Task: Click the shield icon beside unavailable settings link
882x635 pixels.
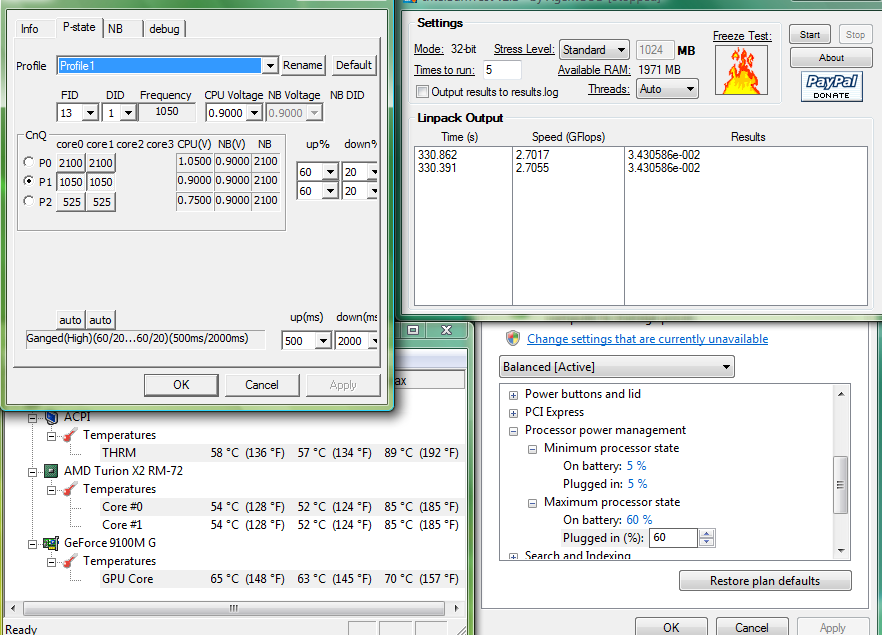Action: click(x=512, y=339)
